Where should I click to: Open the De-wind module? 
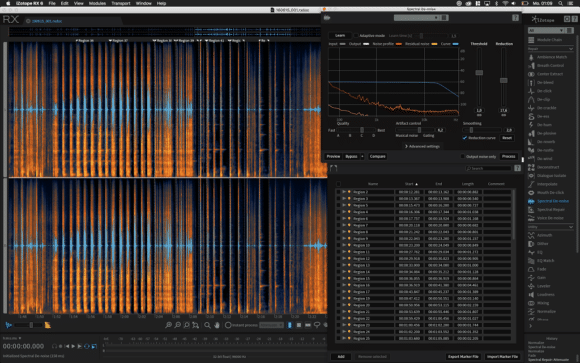click(x=540, y=159)
